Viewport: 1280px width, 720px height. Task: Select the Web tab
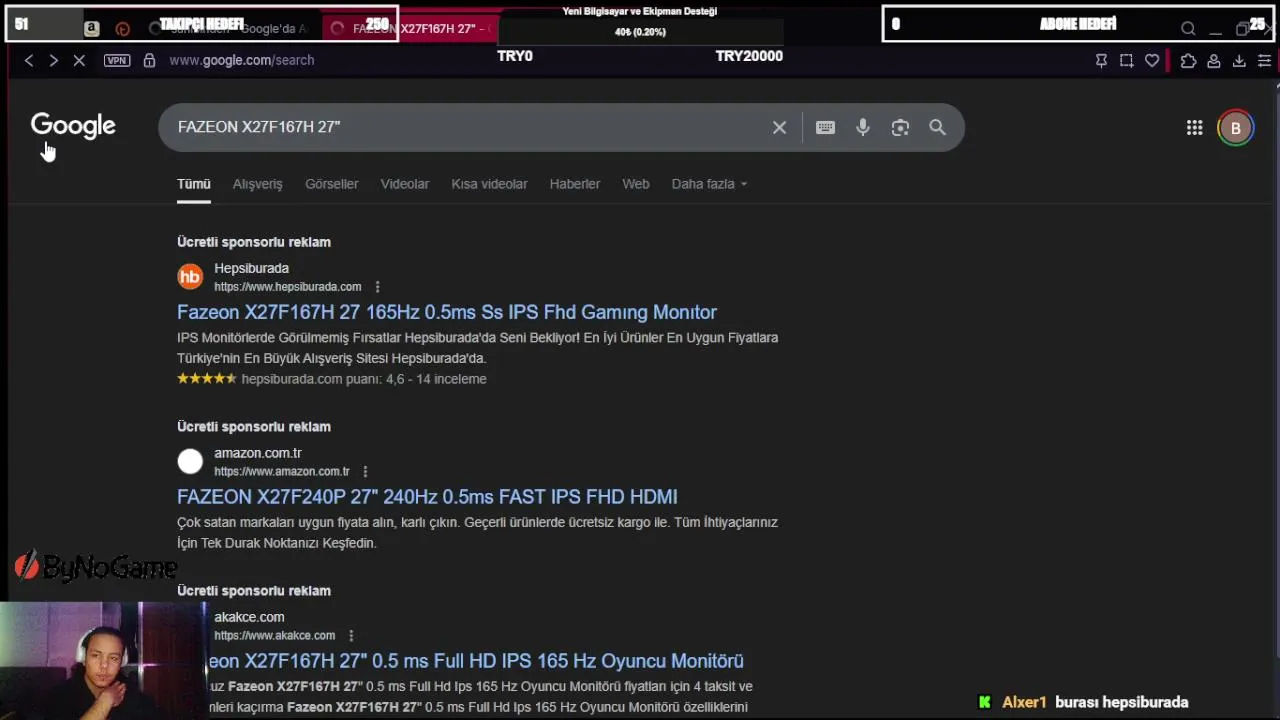tap(636, 184)
